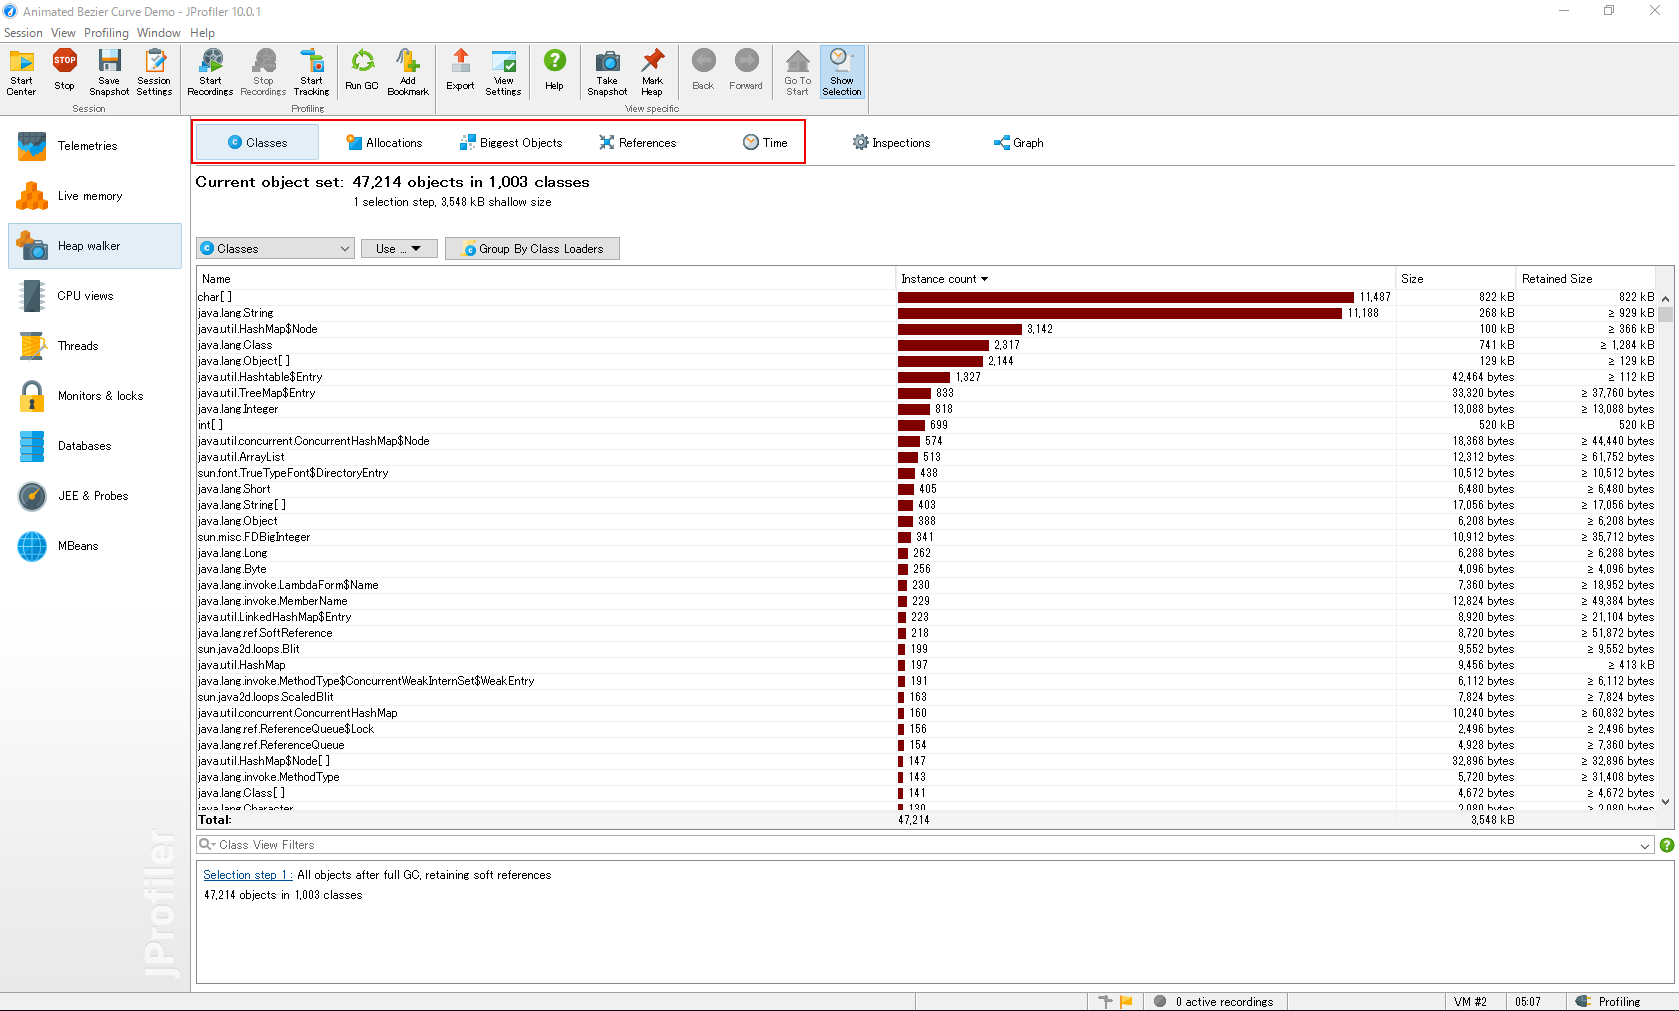This screenshot has height=1011, width=1679.
Task: Open the CPU views section
Action: point(95,296)
